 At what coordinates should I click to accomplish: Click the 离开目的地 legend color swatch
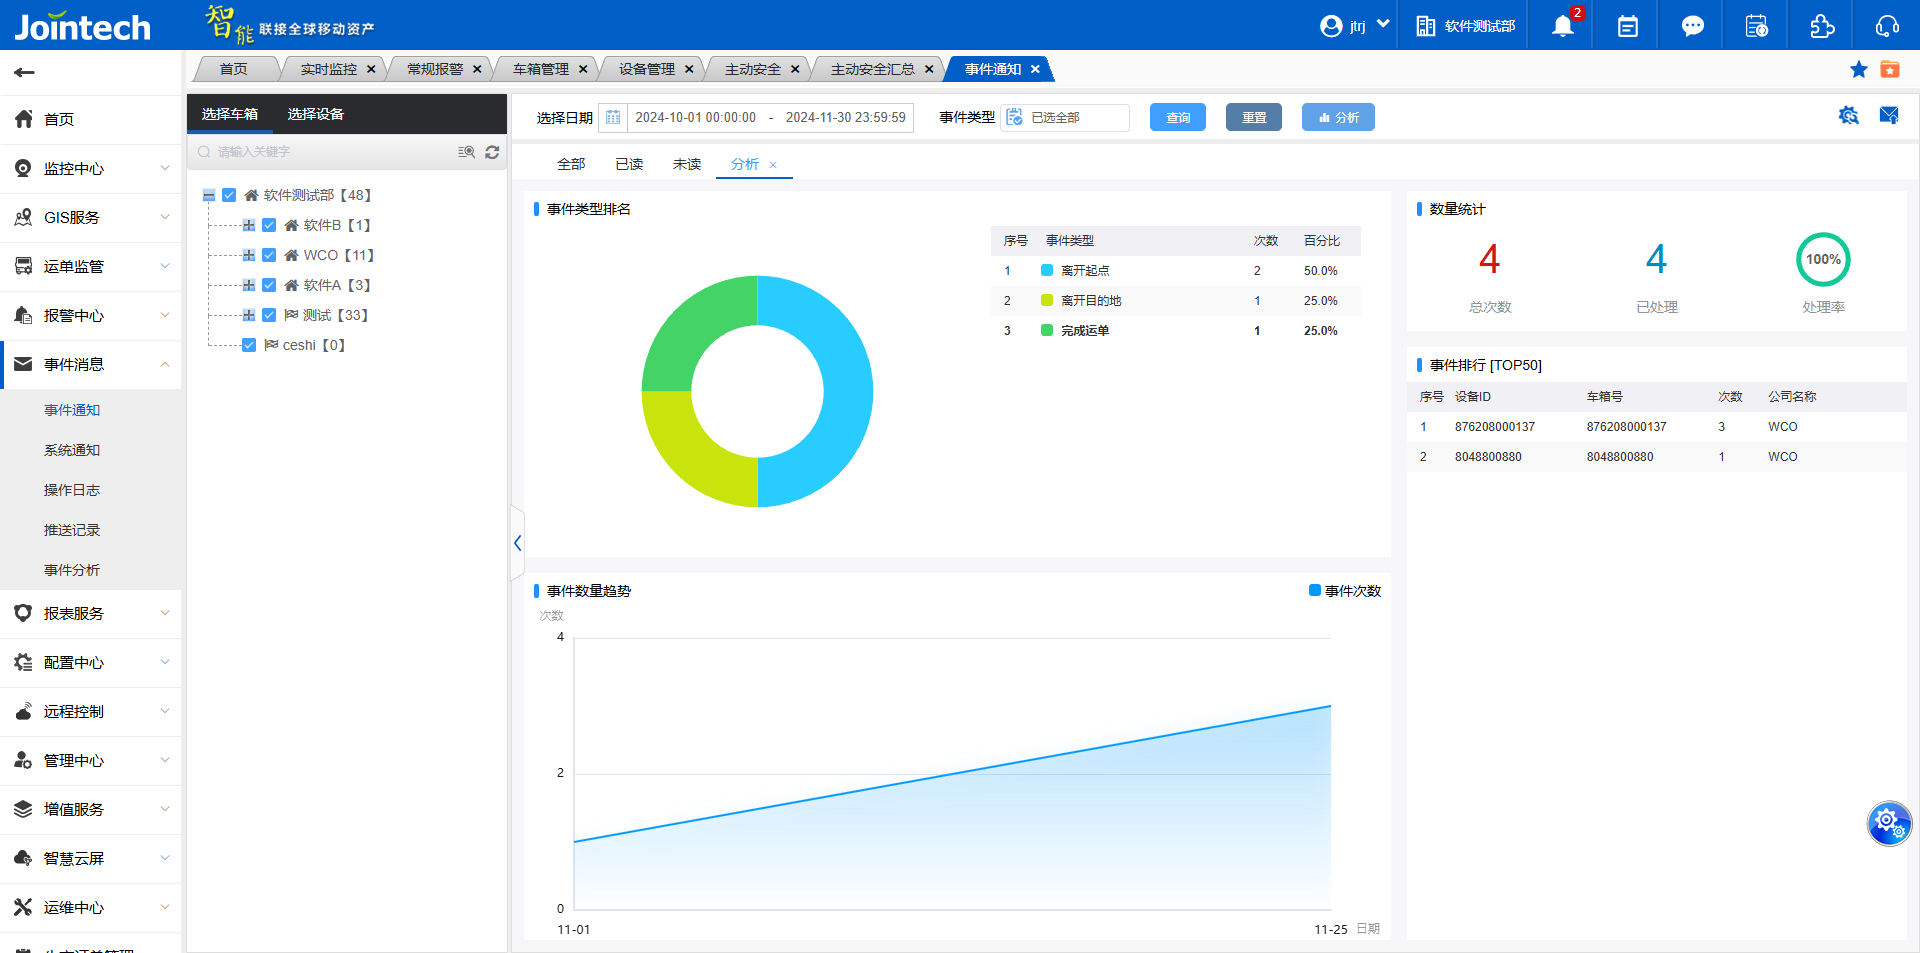(x=1046, y=301)
